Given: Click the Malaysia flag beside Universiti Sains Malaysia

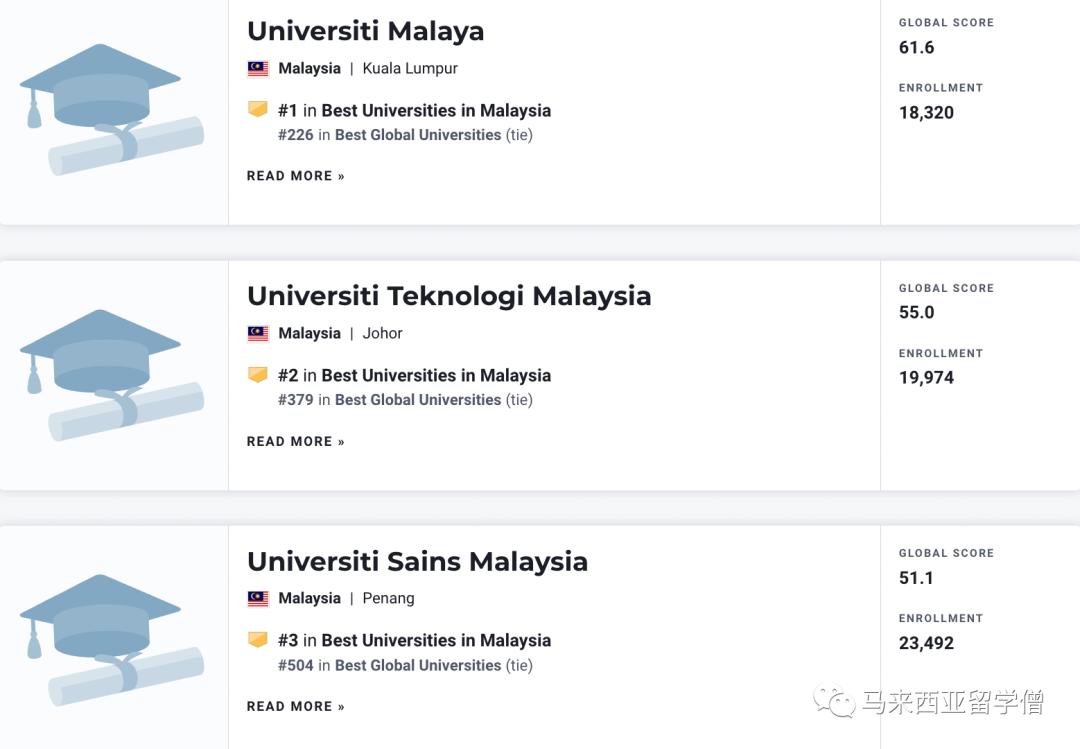Looking at the screenshot, I should [x=257, y=598].
